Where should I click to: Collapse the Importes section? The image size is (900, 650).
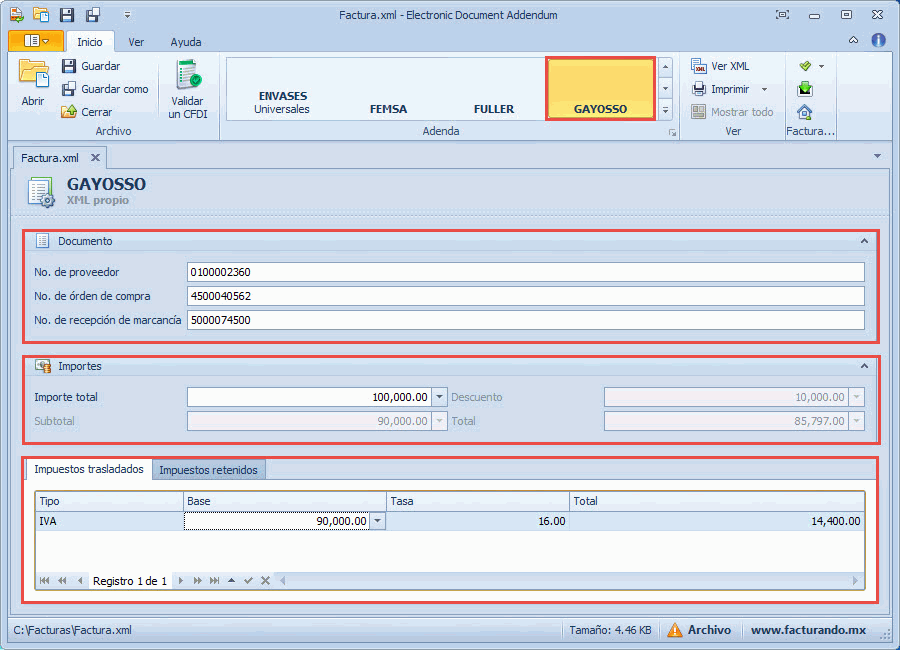coord(864,366)
